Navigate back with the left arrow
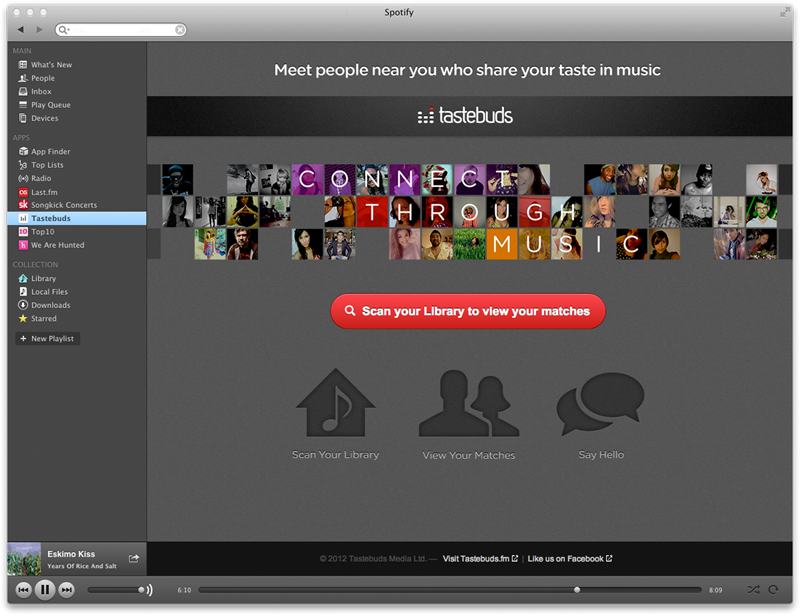The width and height of the screenshot is (800, 615). point(21,30)
